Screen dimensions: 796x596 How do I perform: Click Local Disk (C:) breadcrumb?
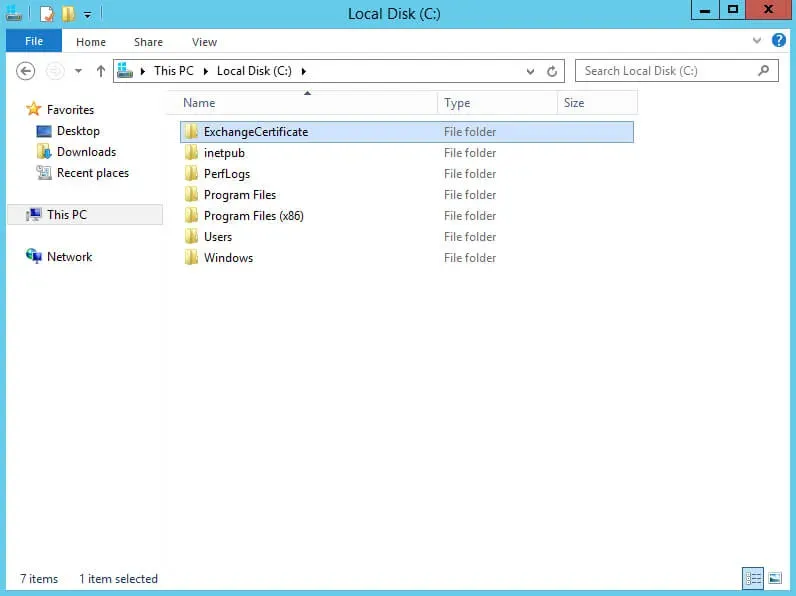pyautogui.click(x=254, y=71)
